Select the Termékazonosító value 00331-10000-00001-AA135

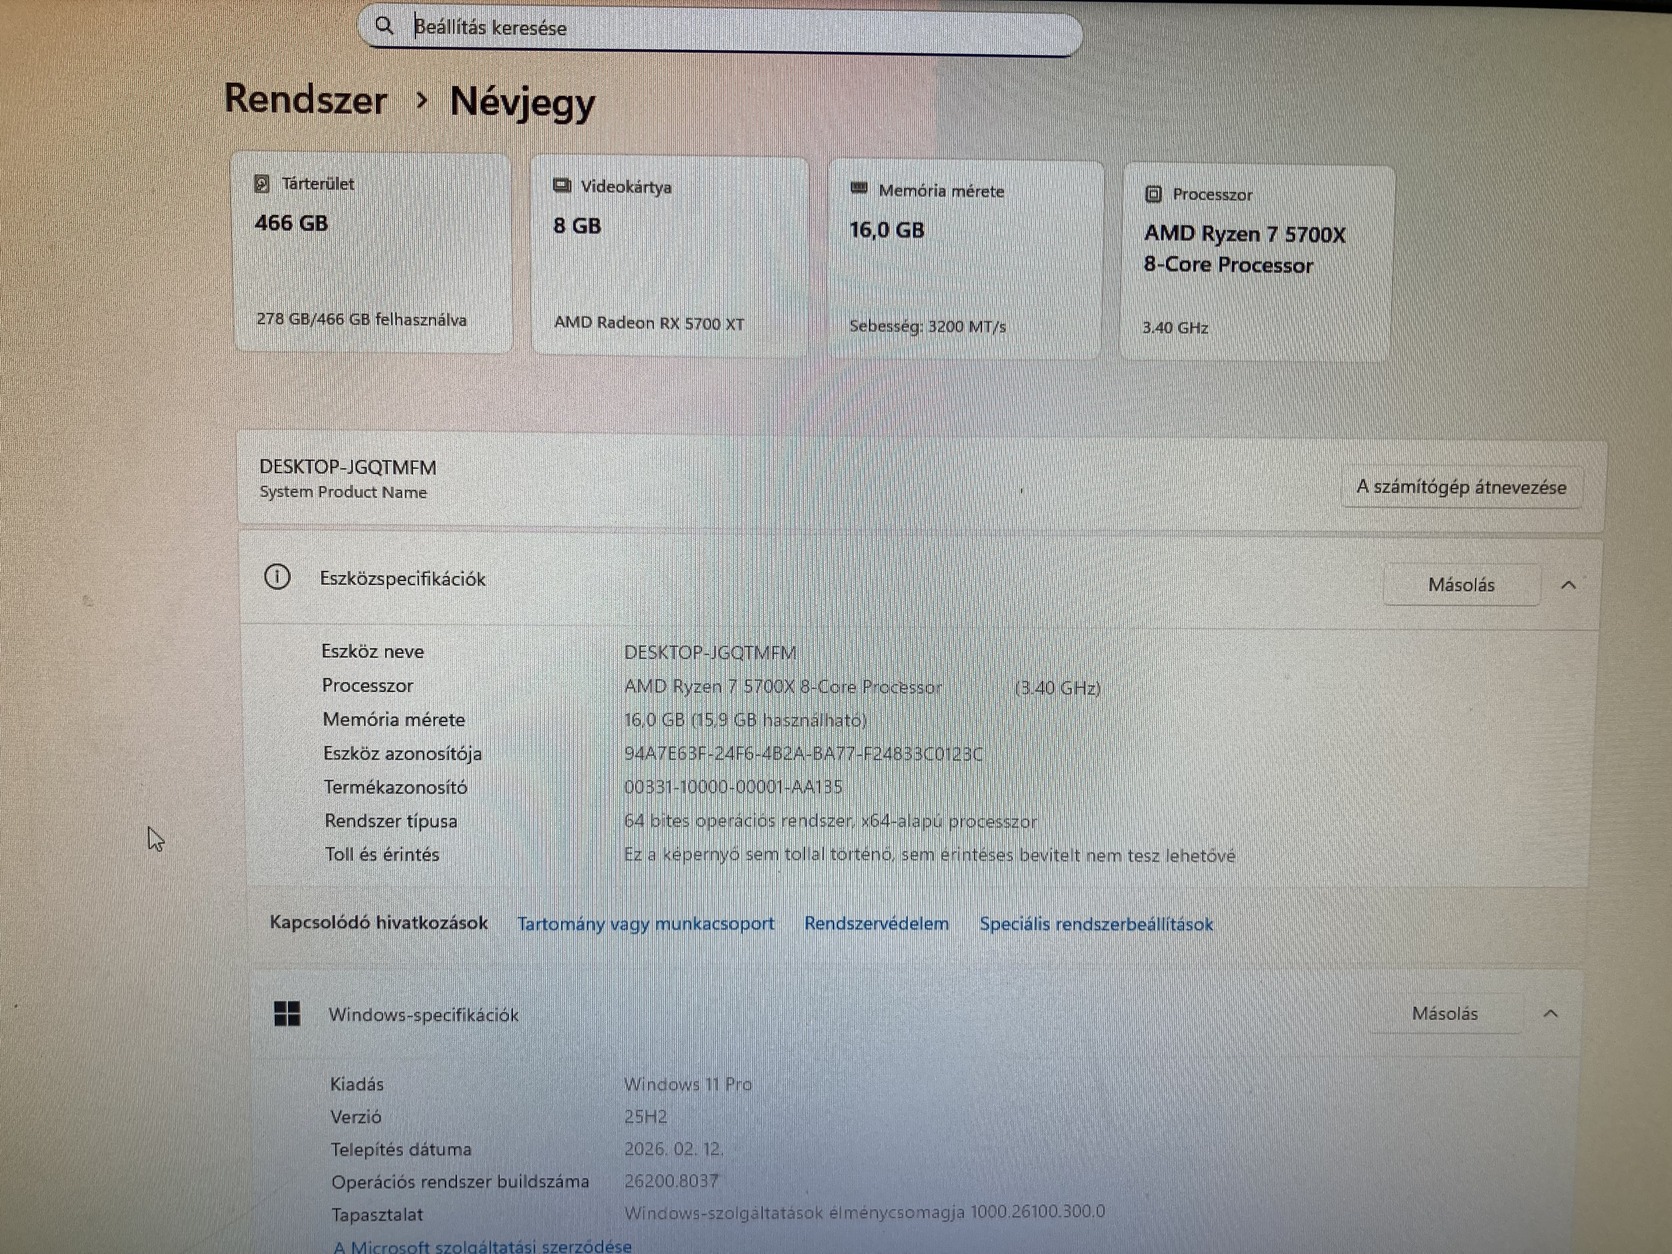(x=733, y=787)
